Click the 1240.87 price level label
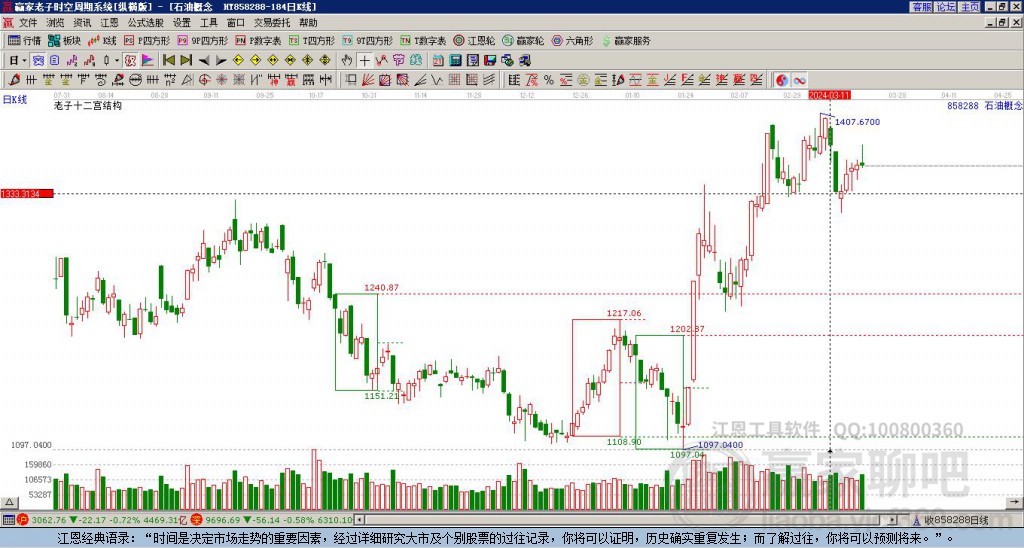 pos(381,287)
